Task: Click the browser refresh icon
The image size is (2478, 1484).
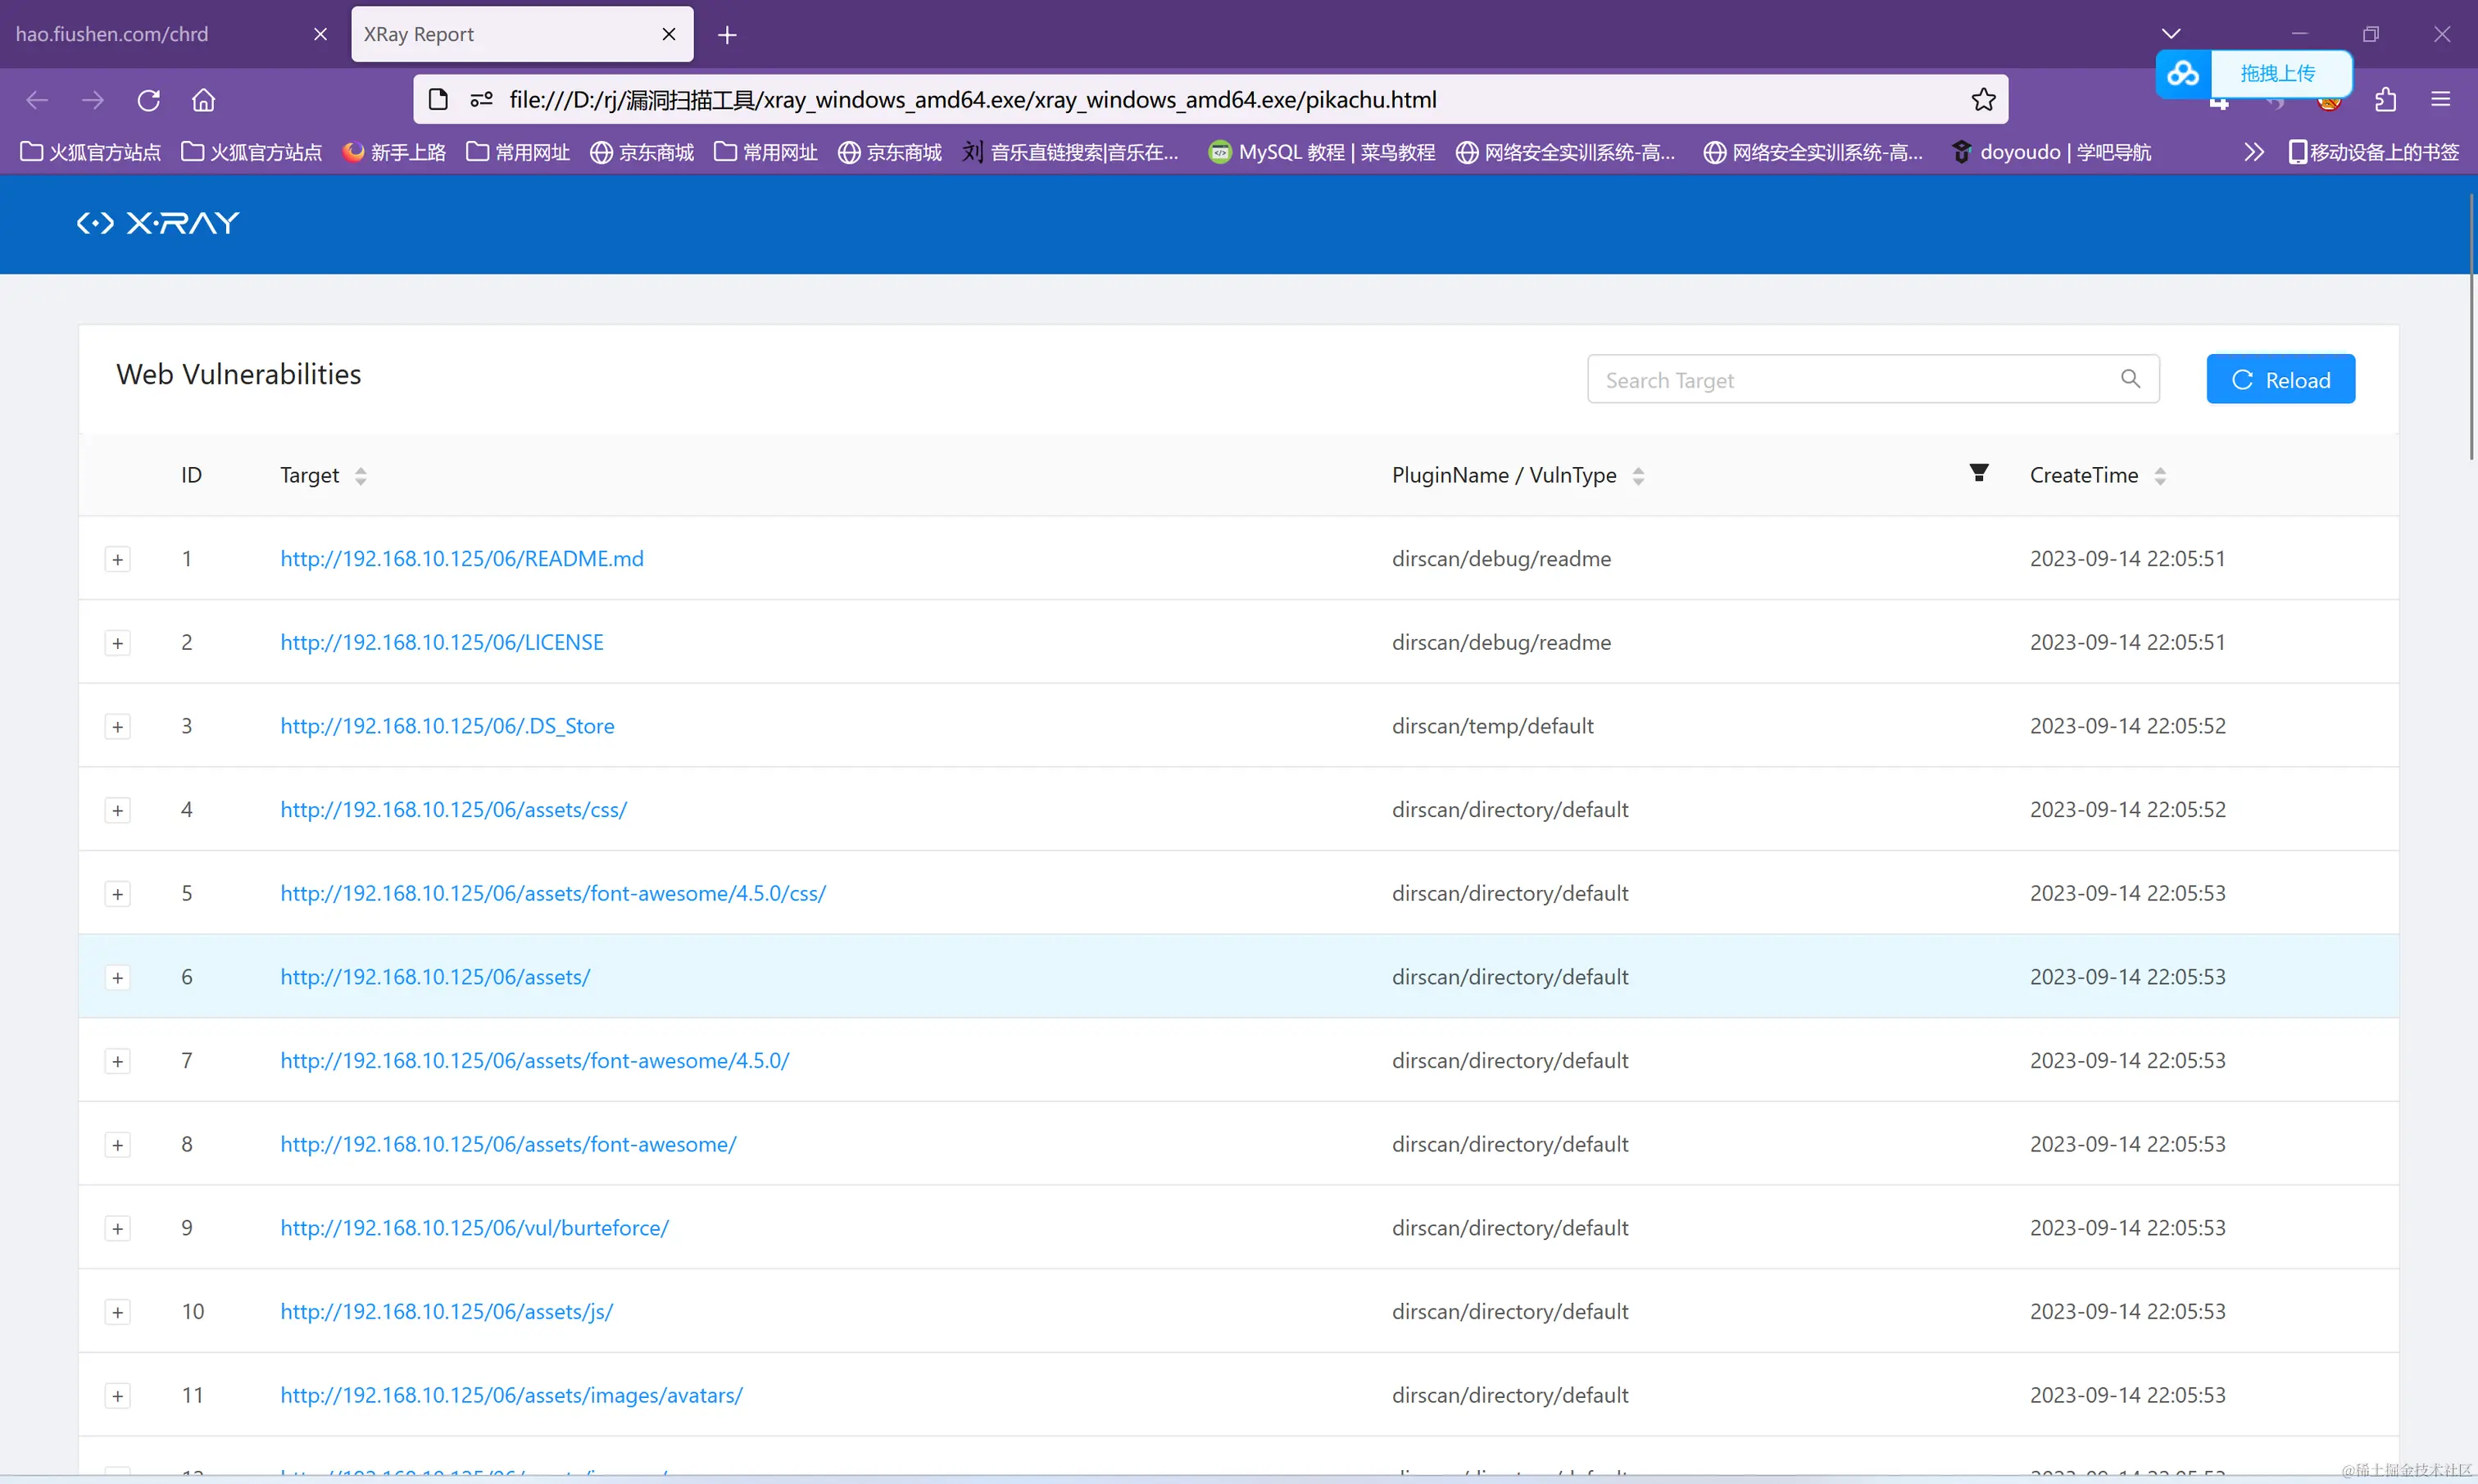Action: coord(149,100)
